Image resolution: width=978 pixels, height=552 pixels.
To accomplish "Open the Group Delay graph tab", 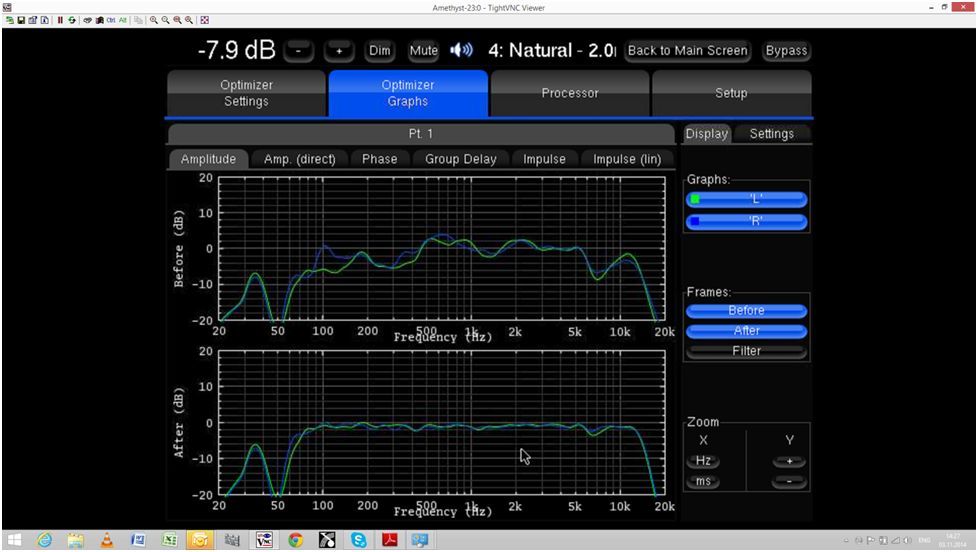I will pyautogui.click(x=460, y=159).
